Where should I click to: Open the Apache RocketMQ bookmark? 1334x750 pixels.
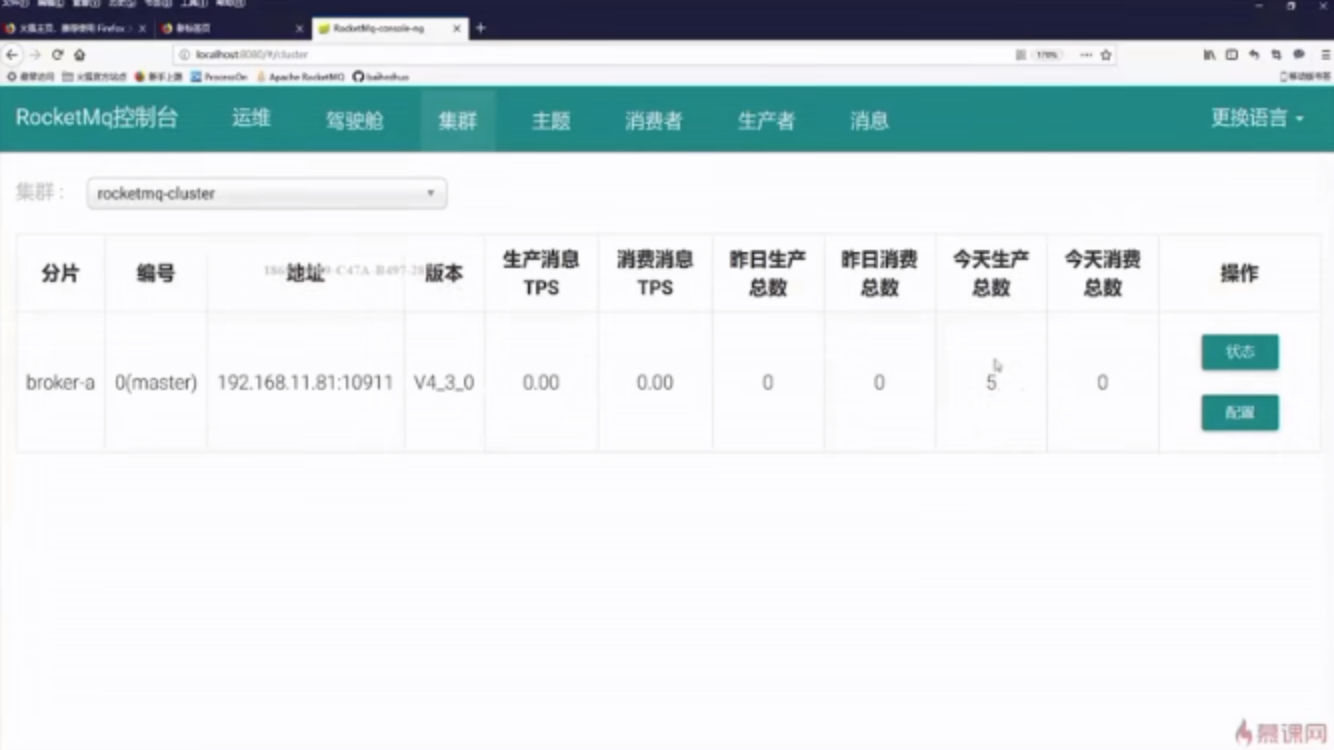[300, 77]
